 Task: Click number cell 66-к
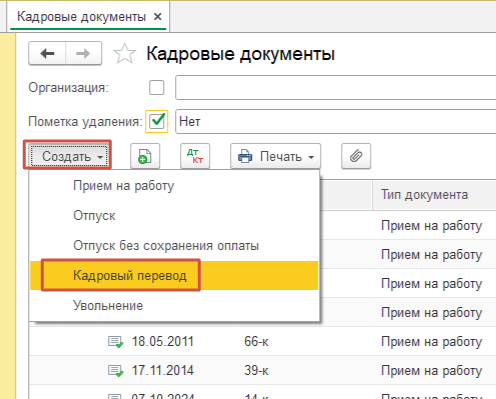coord(256,342)
